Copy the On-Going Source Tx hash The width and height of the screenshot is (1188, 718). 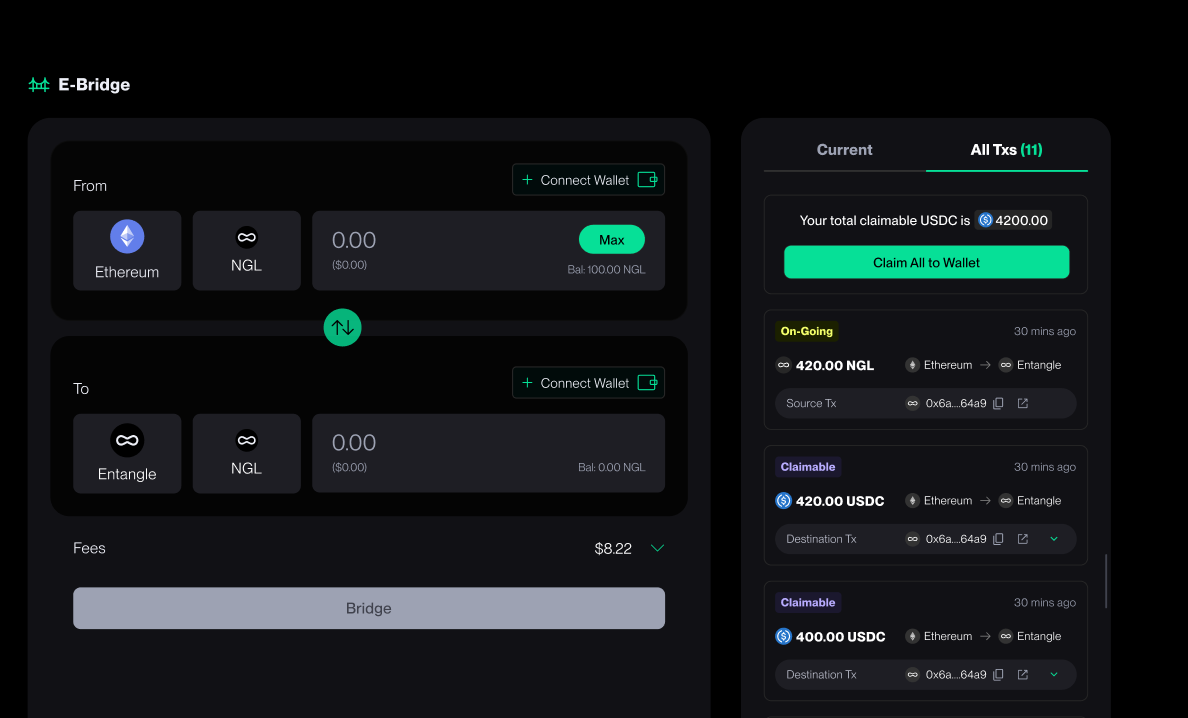pyautogui.click(x=998, y=404)
